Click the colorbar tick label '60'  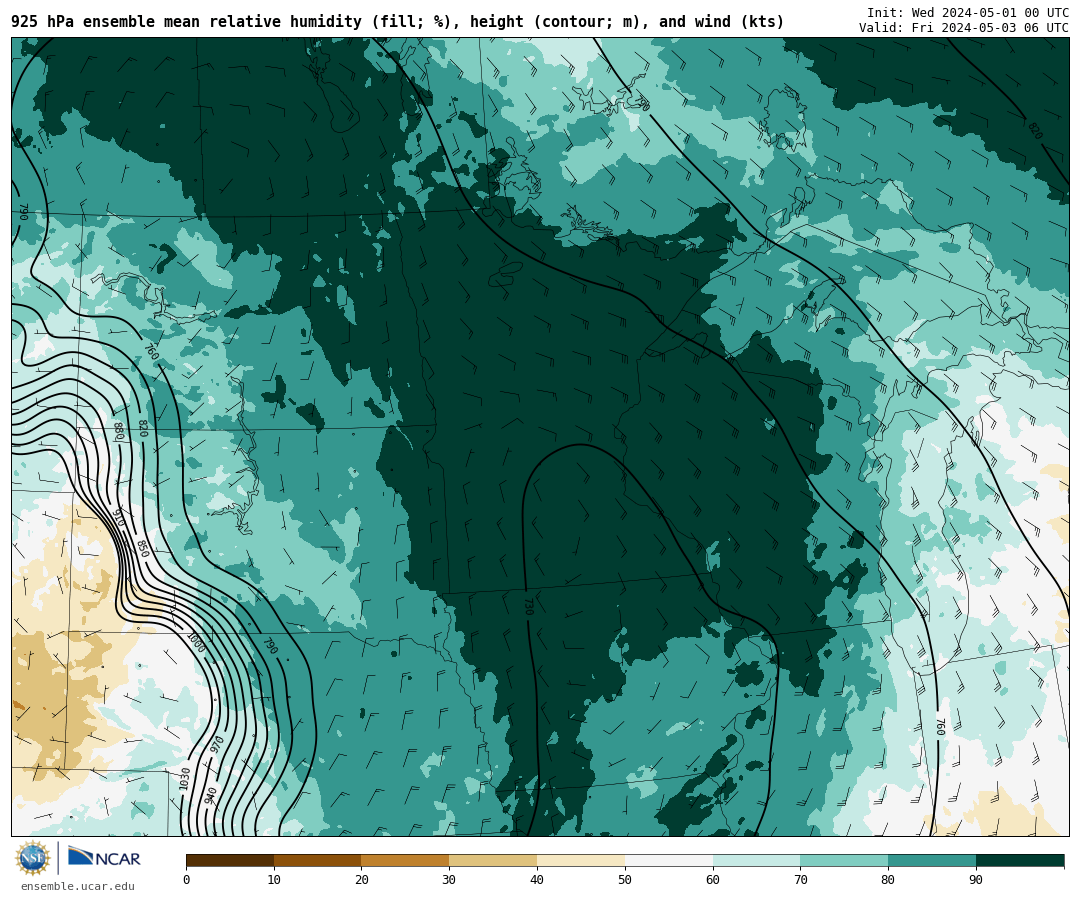(713, 880)
